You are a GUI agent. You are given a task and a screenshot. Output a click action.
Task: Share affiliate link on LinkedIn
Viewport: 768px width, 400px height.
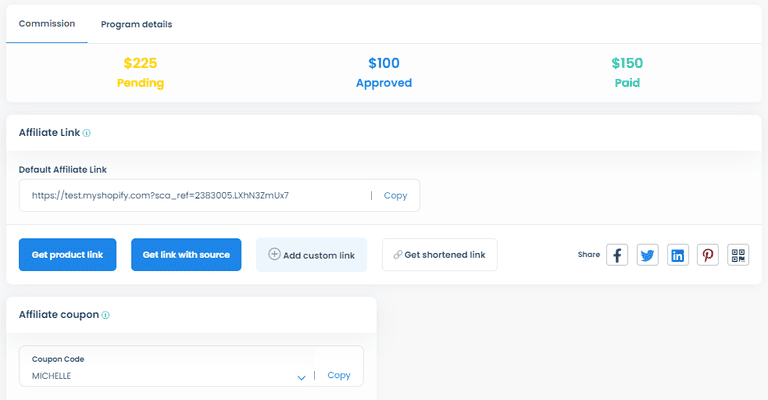[678, 255]
